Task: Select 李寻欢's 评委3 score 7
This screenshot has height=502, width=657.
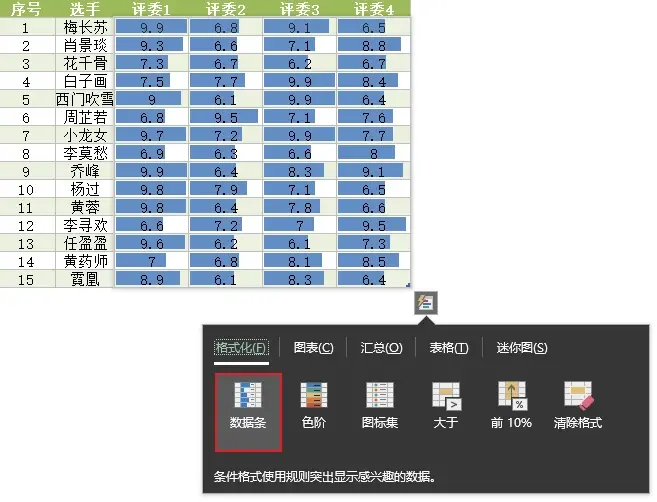Action: (x=300, y=225)
